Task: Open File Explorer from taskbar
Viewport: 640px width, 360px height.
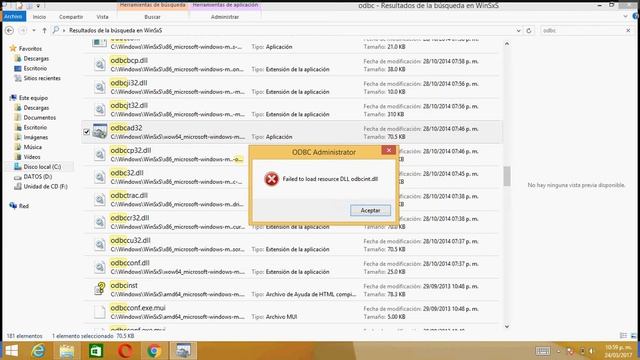Action: click(x=67, y=351)
